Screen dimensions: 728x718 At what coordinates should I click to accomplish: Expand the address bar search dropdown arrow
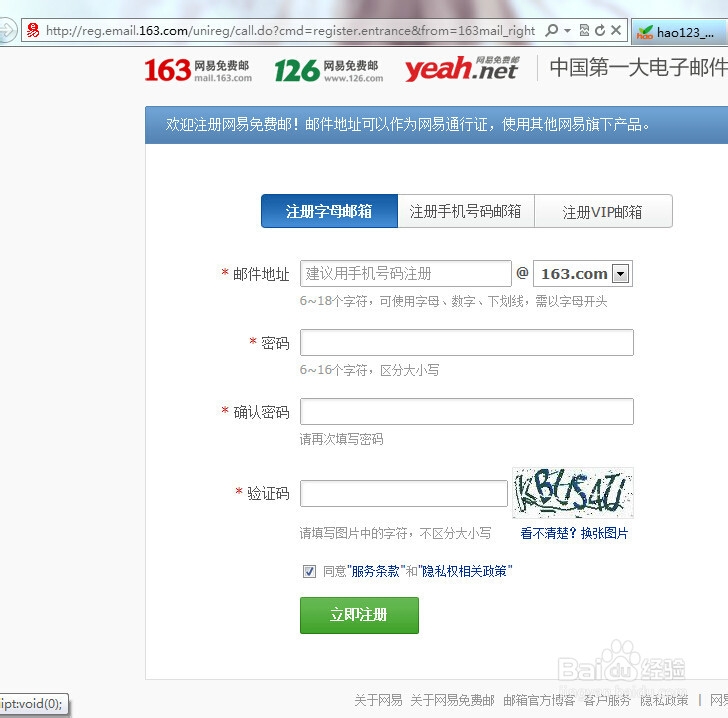coord(567,31)
